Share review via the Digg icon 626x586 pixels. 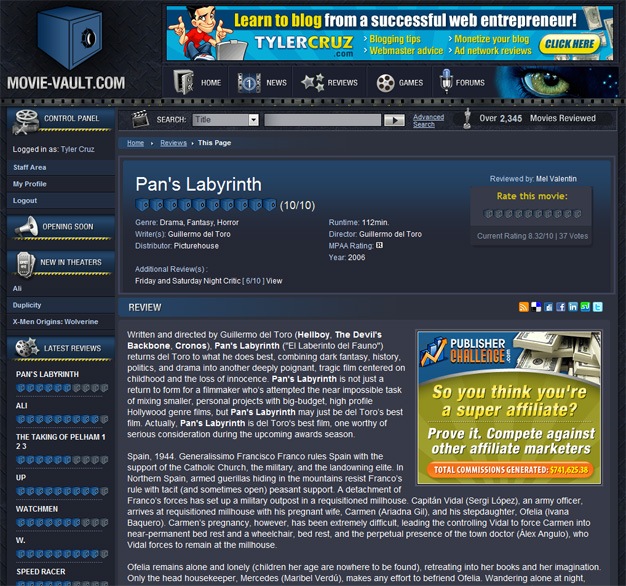548,307
